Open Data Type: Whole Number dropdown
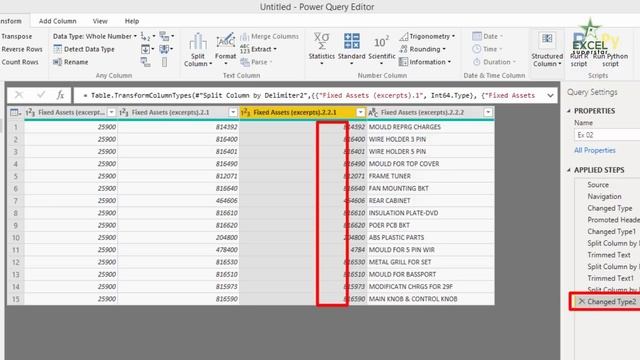 (x=95, y=36)
